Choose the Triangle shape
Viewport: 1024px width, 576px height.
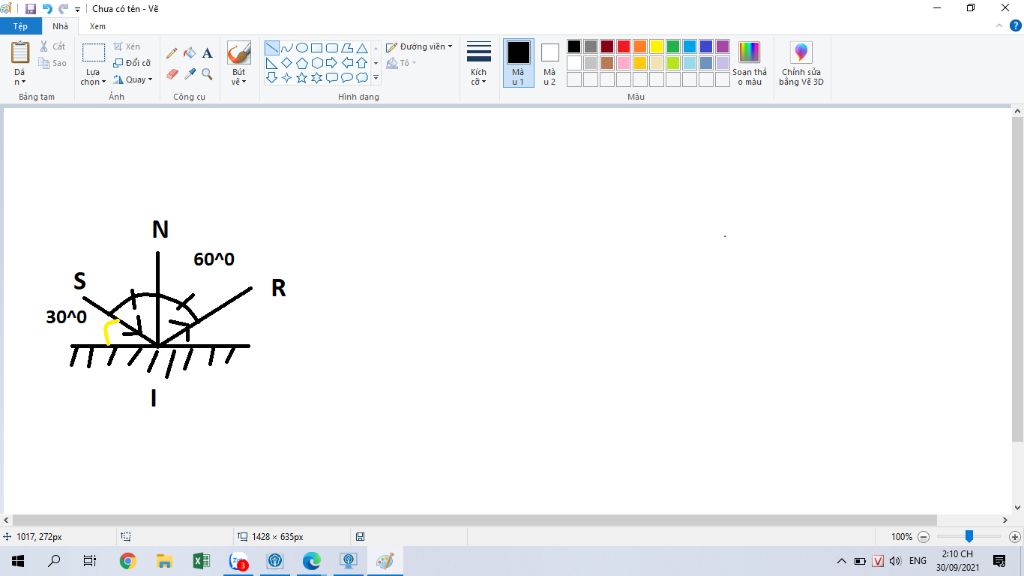[x=362, y=48]
